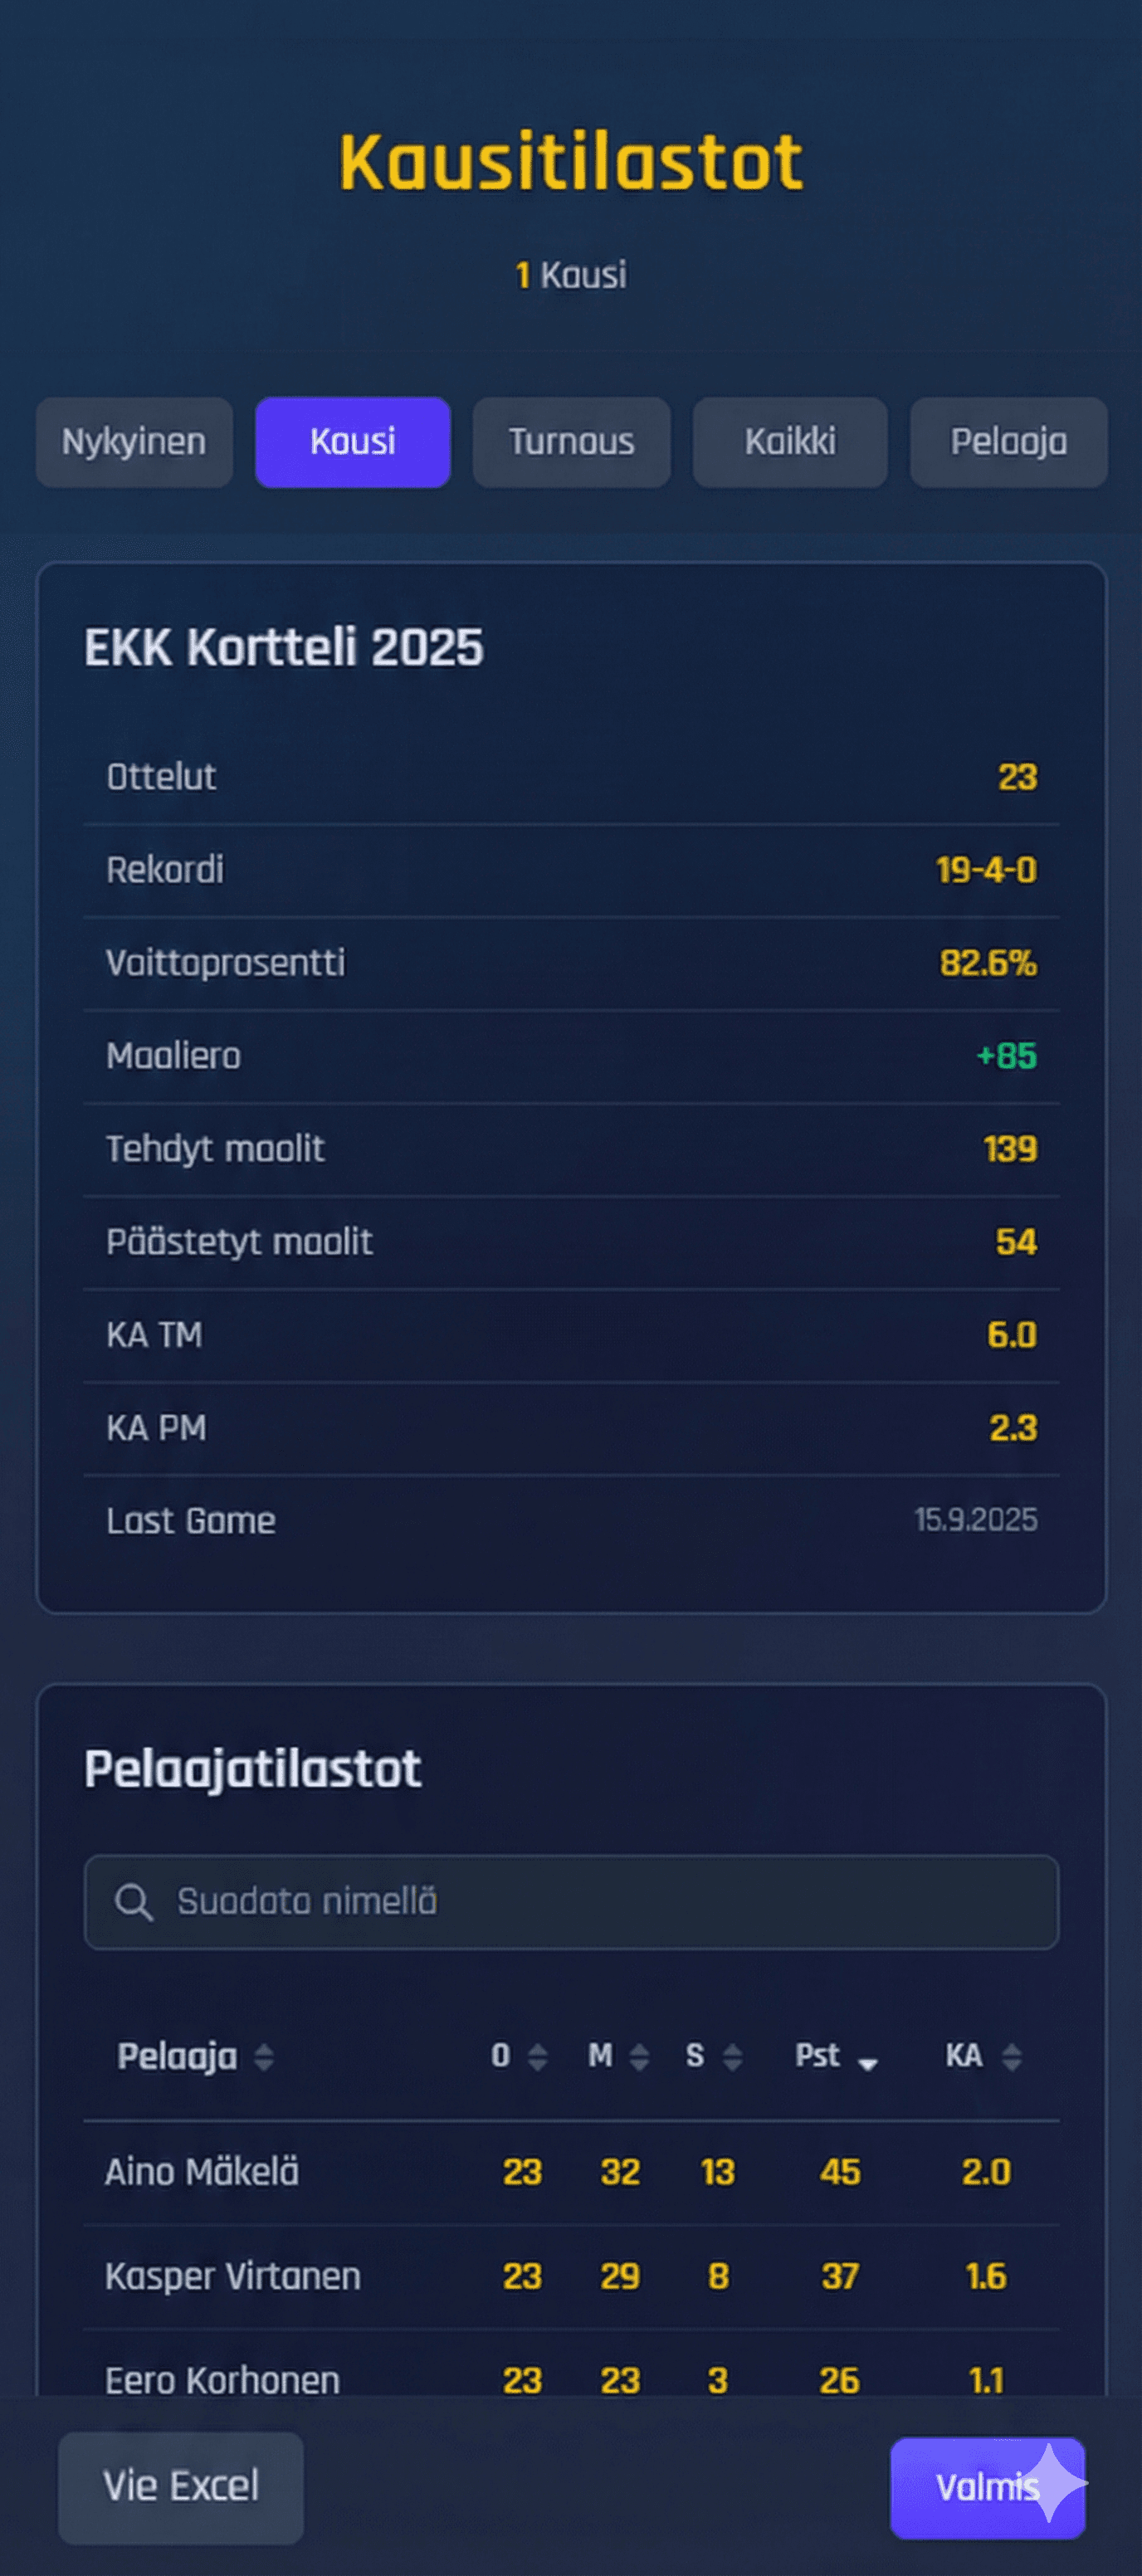This screenshot has width=1142, height=2576.
Task: Click the Pelaaja column header
Action: tap(177, 2056)
